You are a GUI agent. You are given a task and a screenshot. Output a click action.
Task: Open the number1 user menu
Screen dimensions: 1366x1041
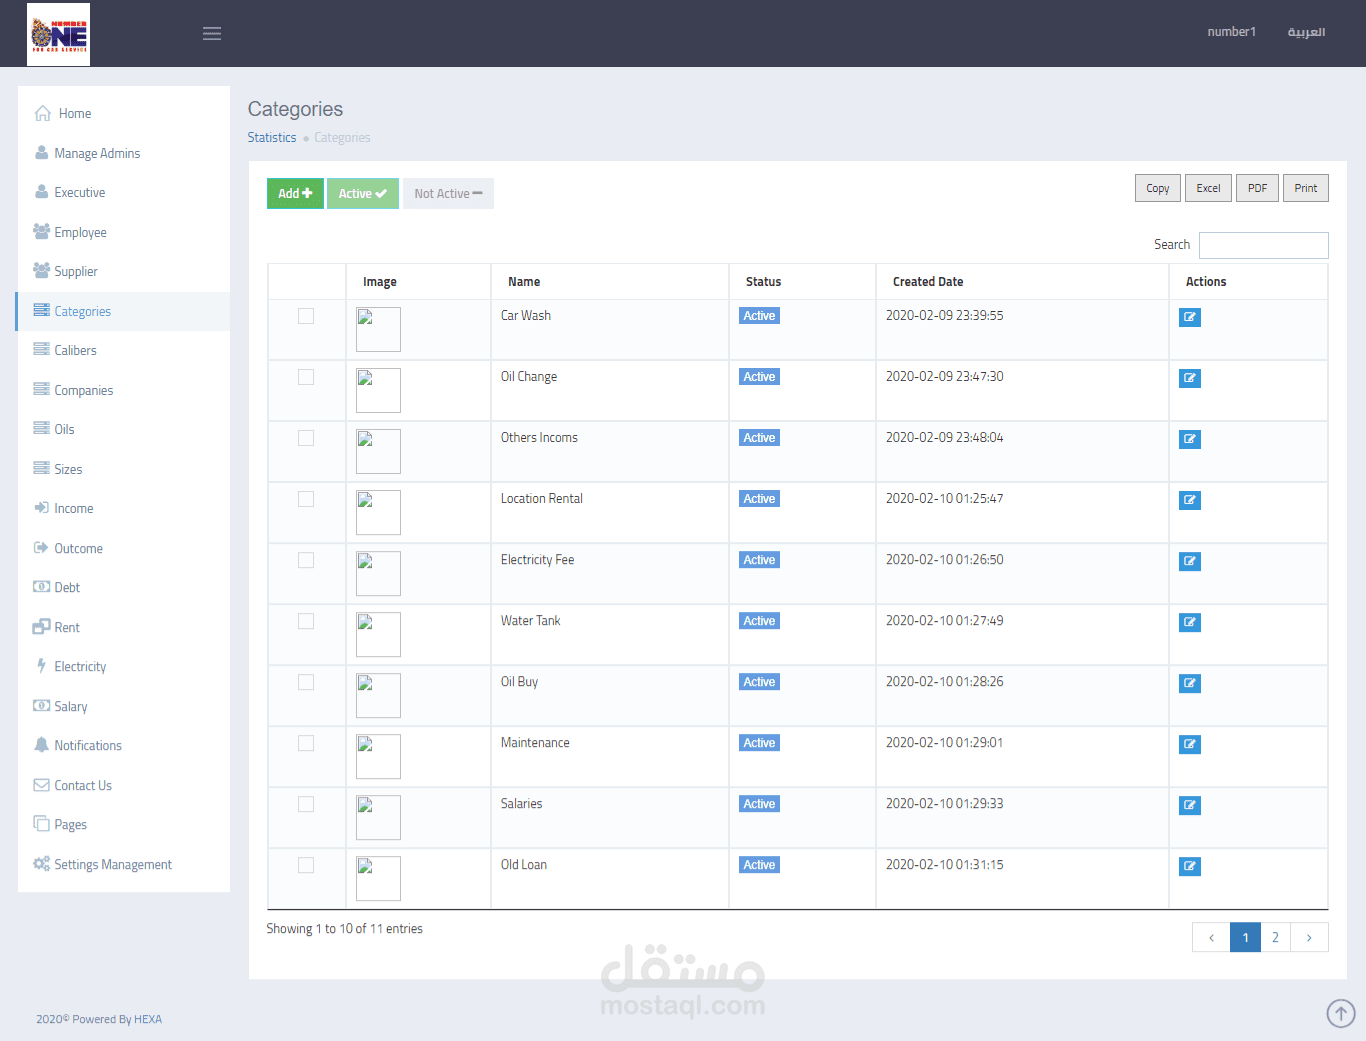coord(1231,32)
